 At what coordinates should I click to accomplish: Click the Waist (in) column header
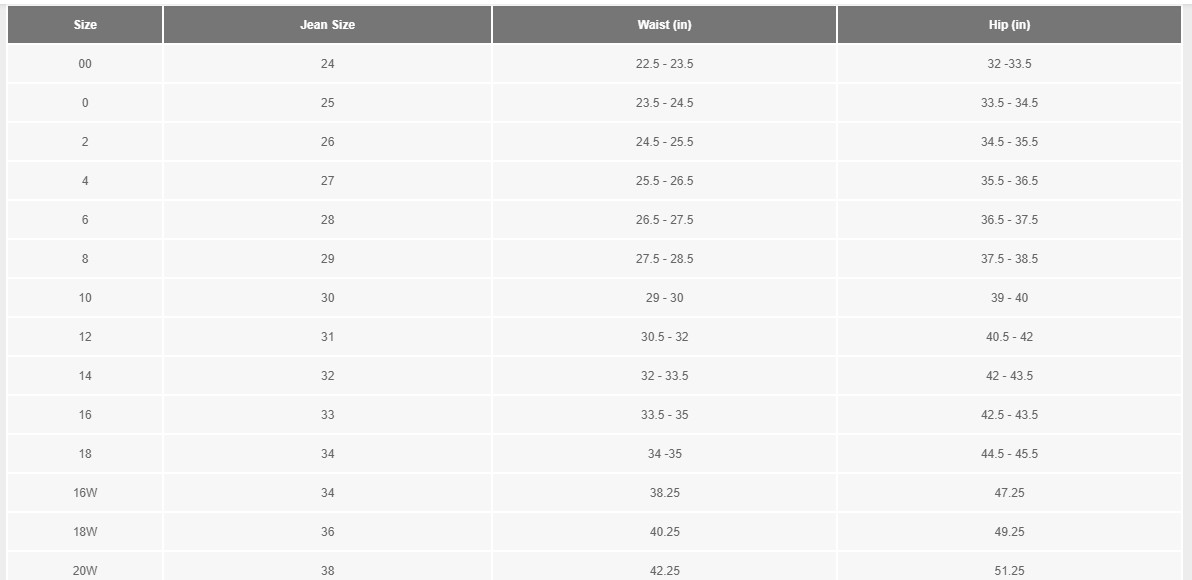664,25
